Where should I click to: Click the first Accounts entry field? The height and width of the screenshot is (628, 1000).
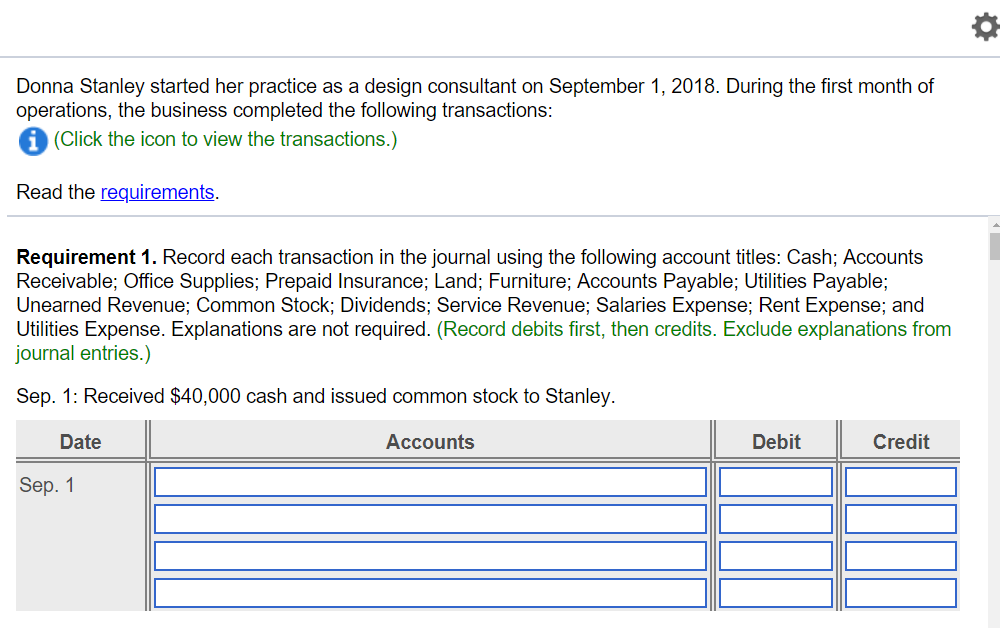(x=430, y=481)
